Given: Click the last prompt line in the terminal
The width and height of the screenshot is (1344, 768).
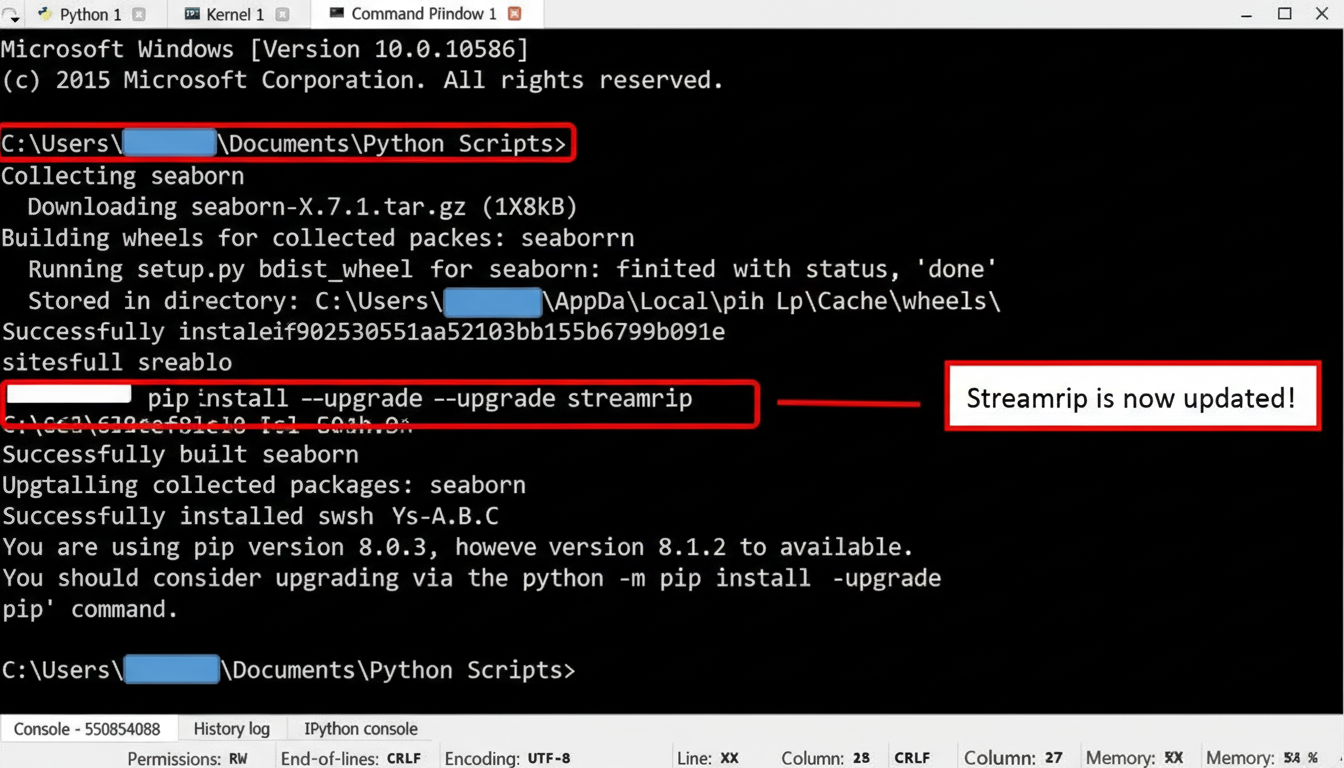Looking at the screenshot, I should [x=288, y=669].
